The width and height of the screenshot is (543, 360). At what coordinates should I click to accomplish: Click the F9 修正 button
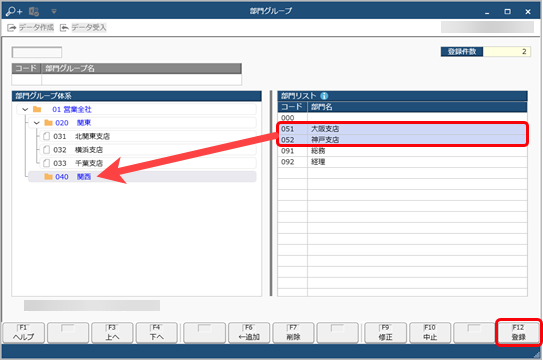pyautogui.click(x=385, y=333)
